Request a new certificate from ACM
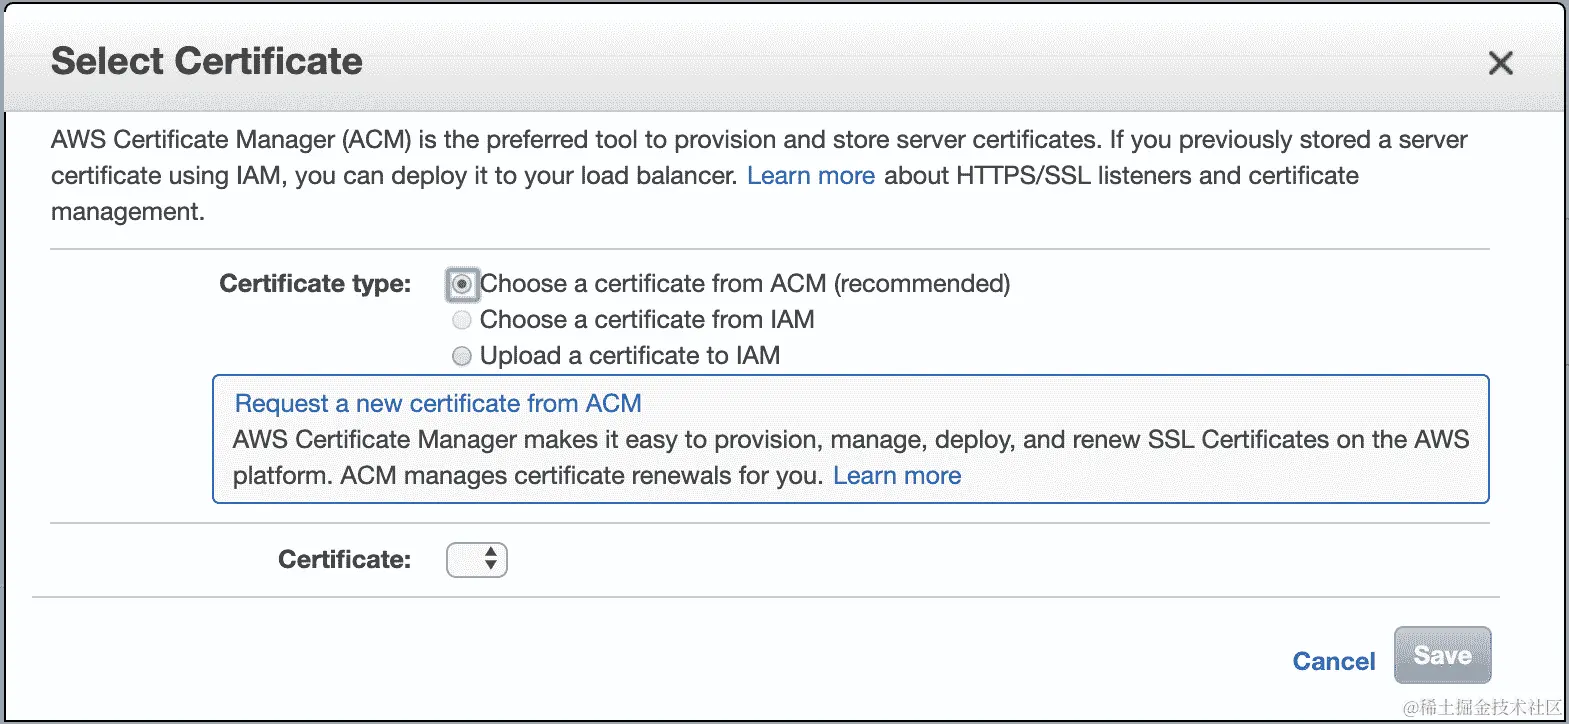 tap(437, 404)
